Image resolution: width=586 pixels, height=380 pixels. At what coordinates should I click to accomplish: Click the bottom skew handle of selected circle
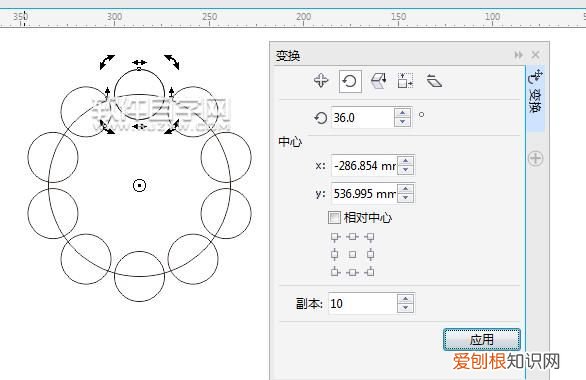(x=140, y=127)
